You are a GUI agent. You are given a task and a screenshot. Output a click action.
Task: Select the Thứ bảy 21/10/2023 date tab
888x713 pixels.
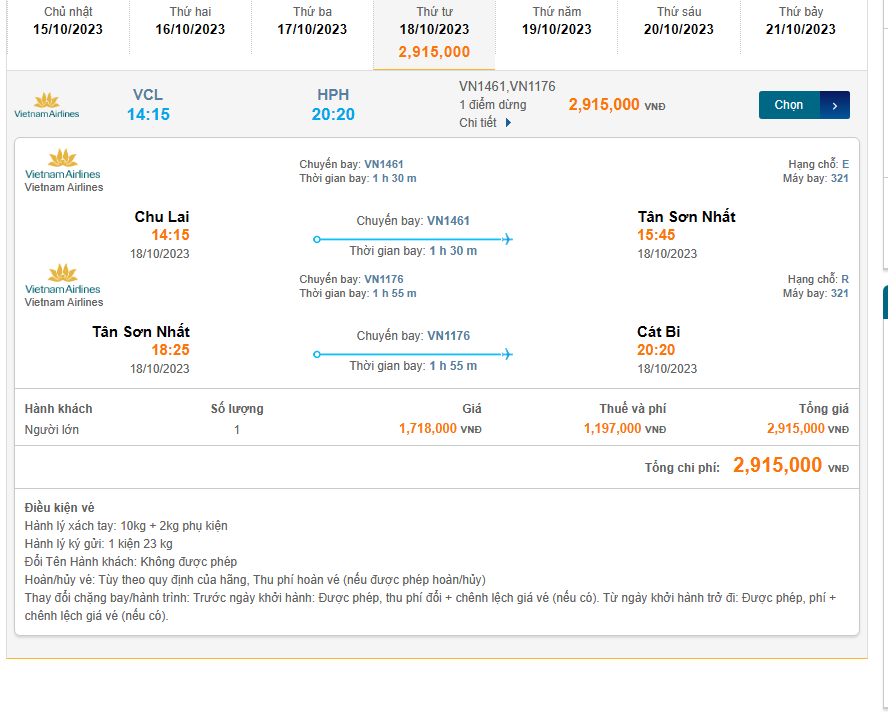[801, 21]
